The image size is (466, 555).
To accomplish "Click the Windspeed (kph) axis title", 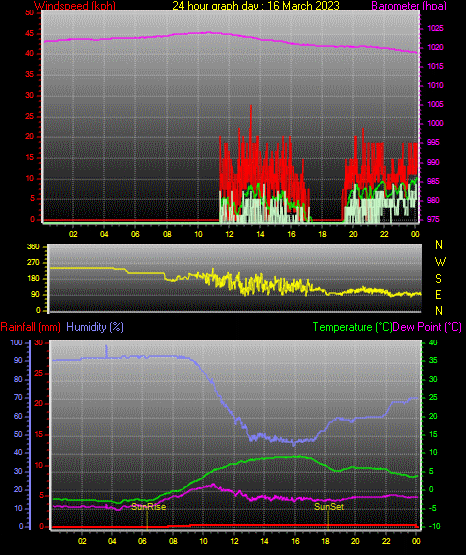I will pyautogui.click(x=75, y=6).
